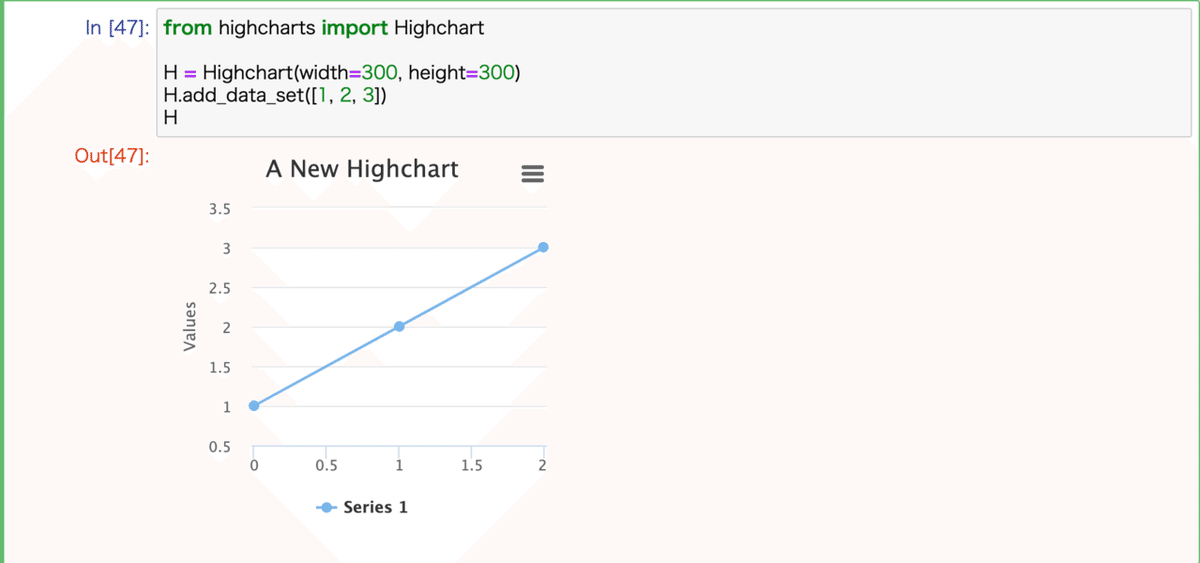Click the final H line in the cell
The width and height of the screenshot is (1200, 563).
[170, 118]
